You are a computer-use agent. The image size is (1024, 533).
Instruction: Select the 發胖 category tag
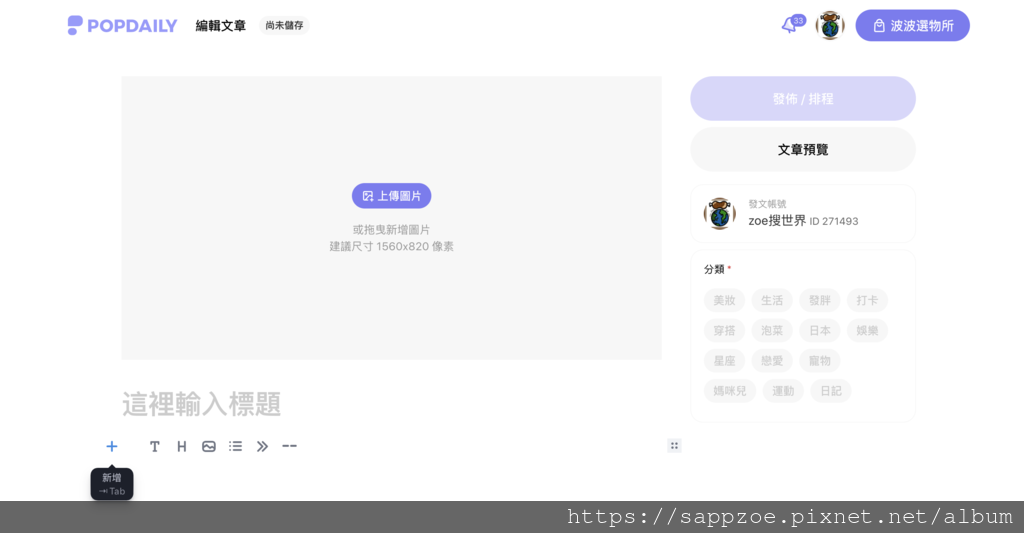coord(820,300)
